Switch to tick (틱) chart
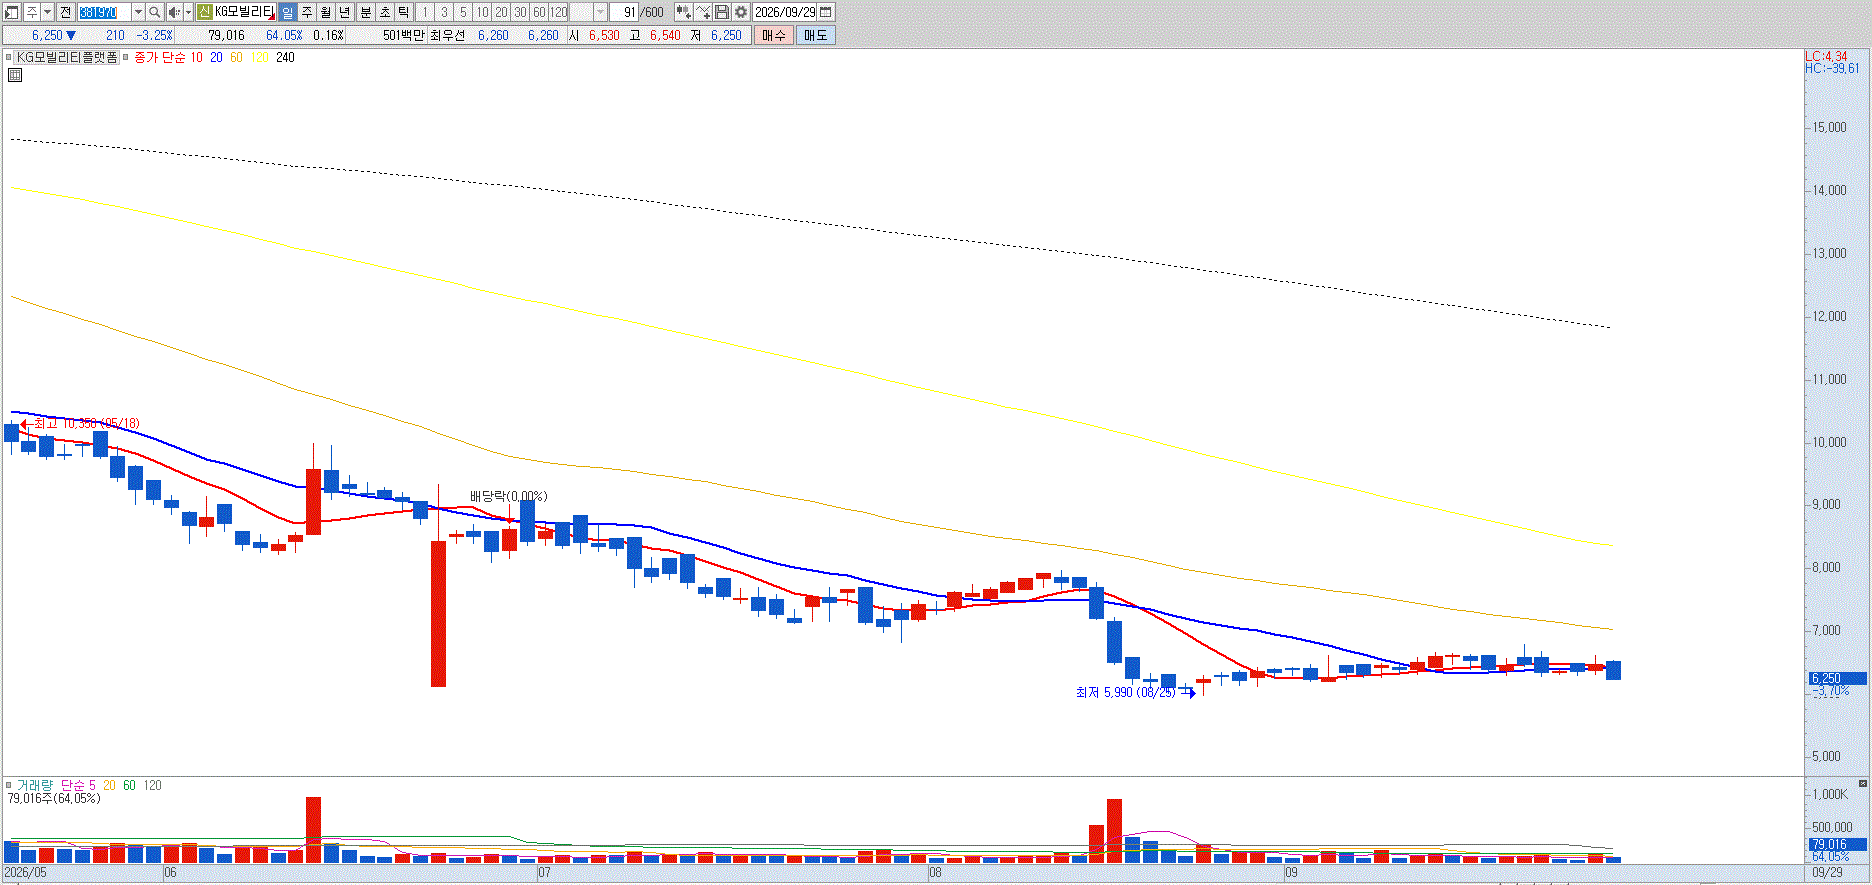This screenshot has height=885, width=1872. click(x=403, y=12)
